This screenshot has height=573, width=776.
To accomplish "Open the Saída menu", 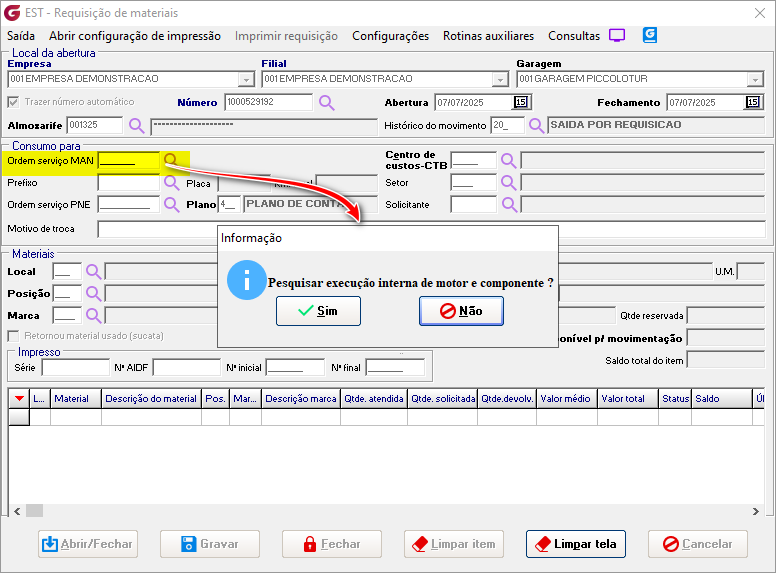I will pos(21,36).
